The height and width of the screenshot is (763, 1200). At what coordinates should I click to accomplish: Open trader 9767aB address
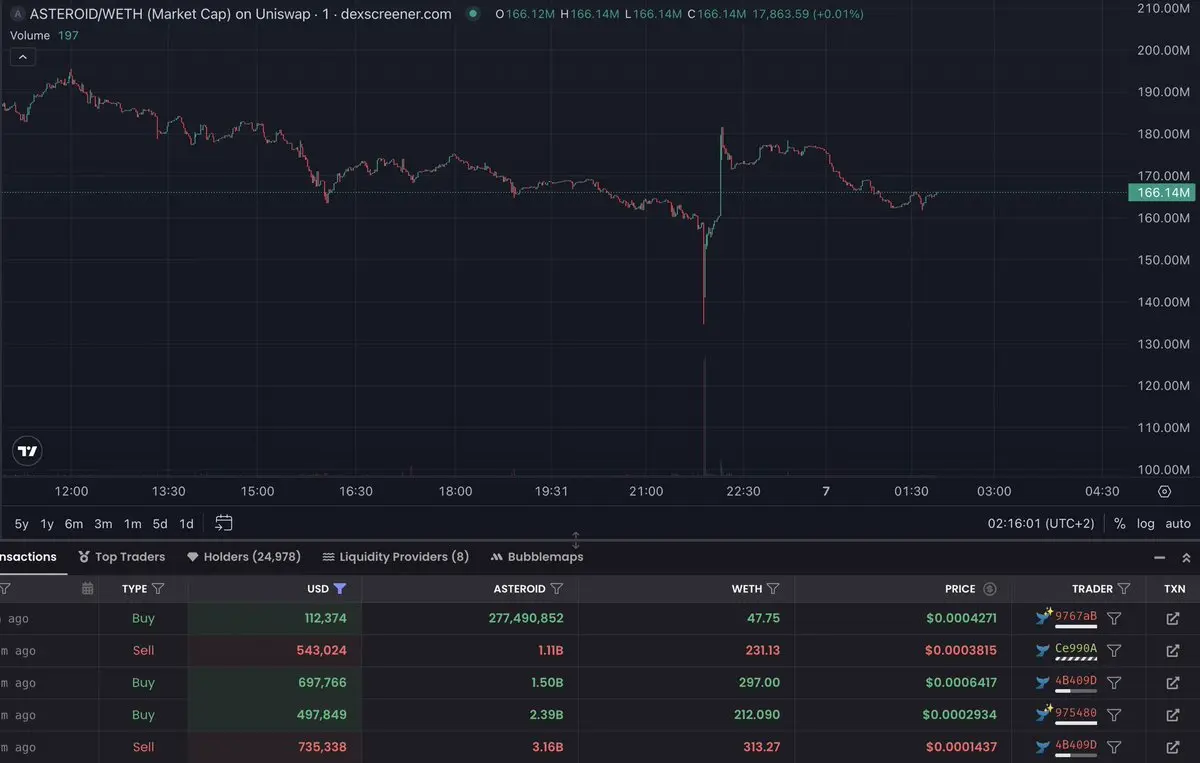tap(1076, 617)
